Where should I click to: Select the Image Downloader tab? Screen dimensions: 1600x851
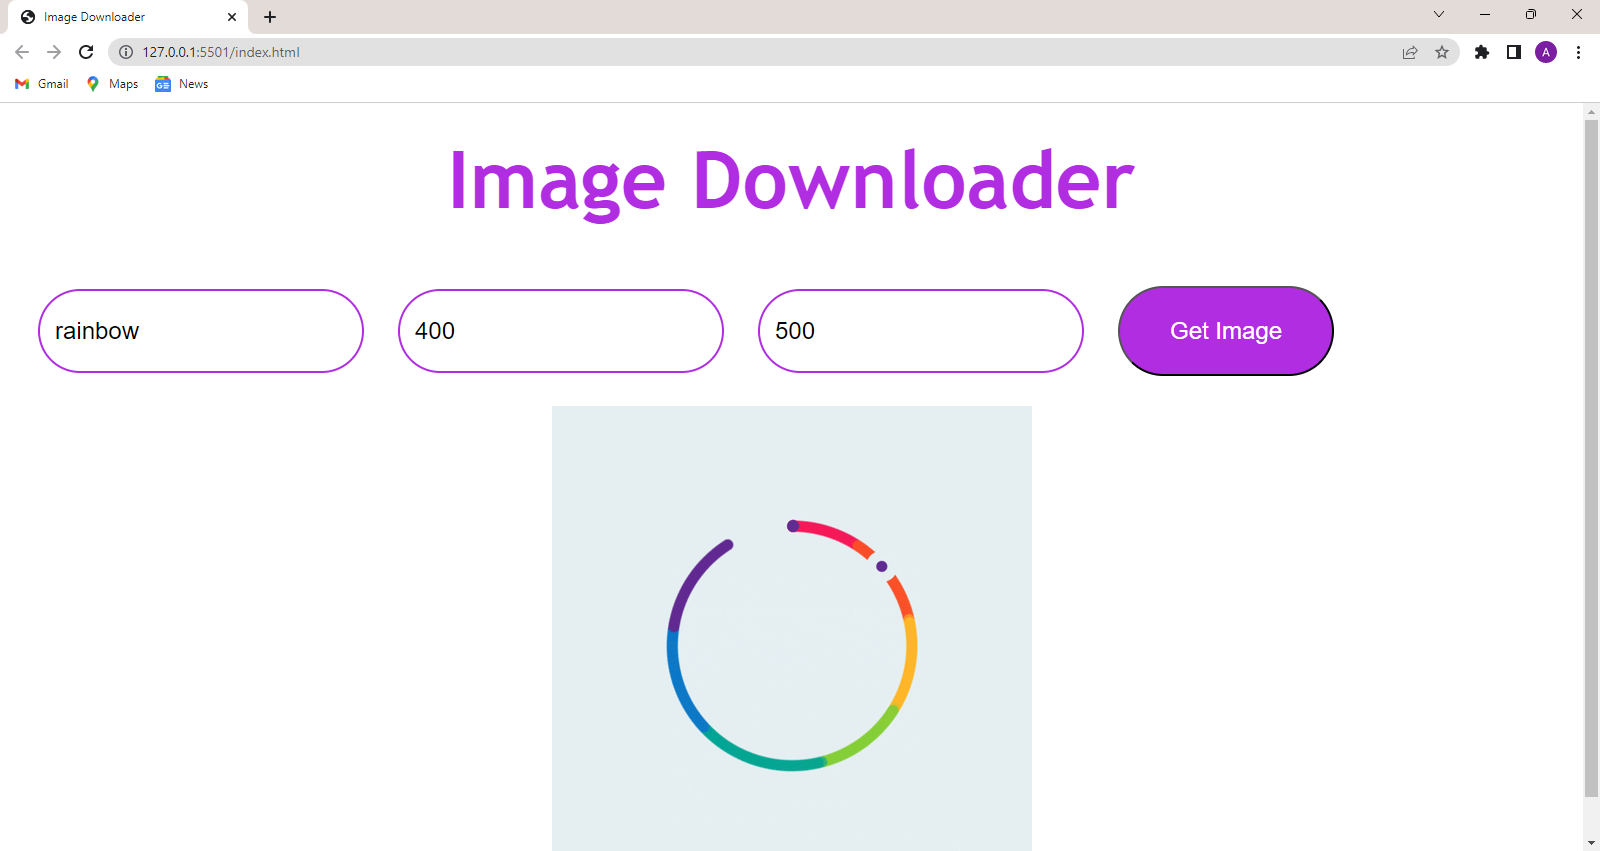[x=120, y=17]
